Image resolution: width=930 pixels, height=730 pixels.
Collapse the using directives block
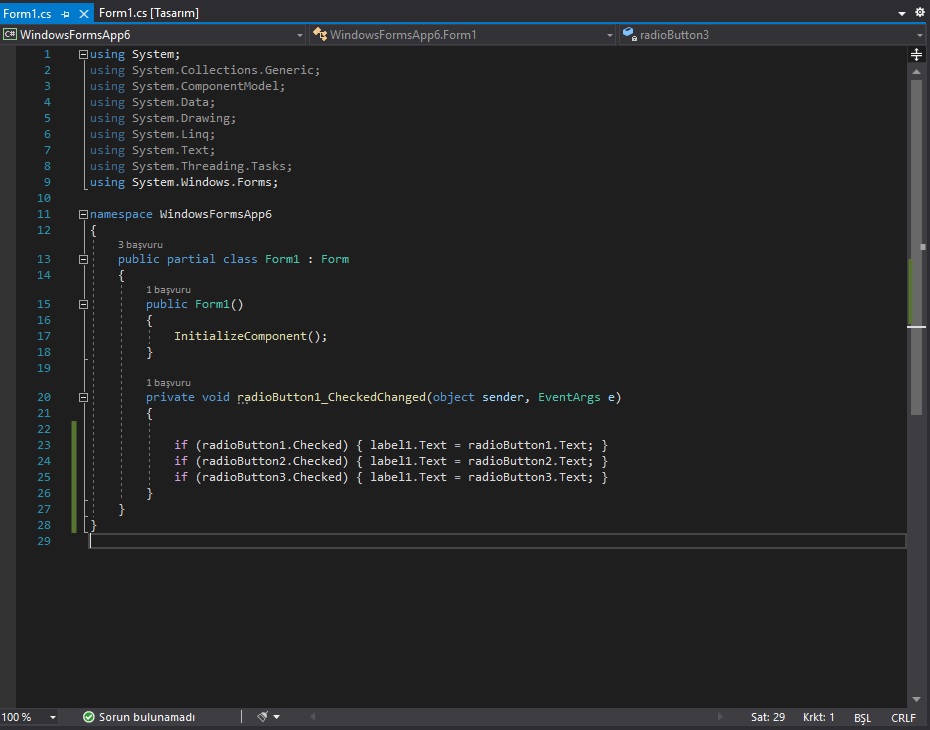[84, 55]
